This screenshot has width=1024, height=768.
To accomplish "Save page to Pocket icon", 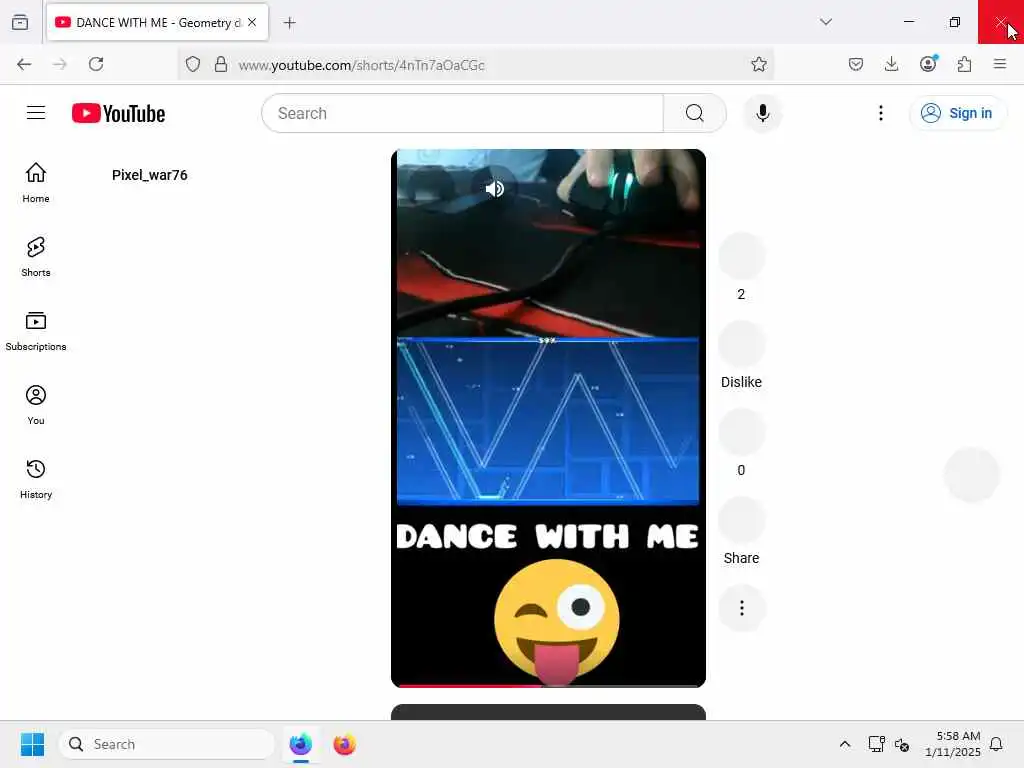I will tap(856, 64).
